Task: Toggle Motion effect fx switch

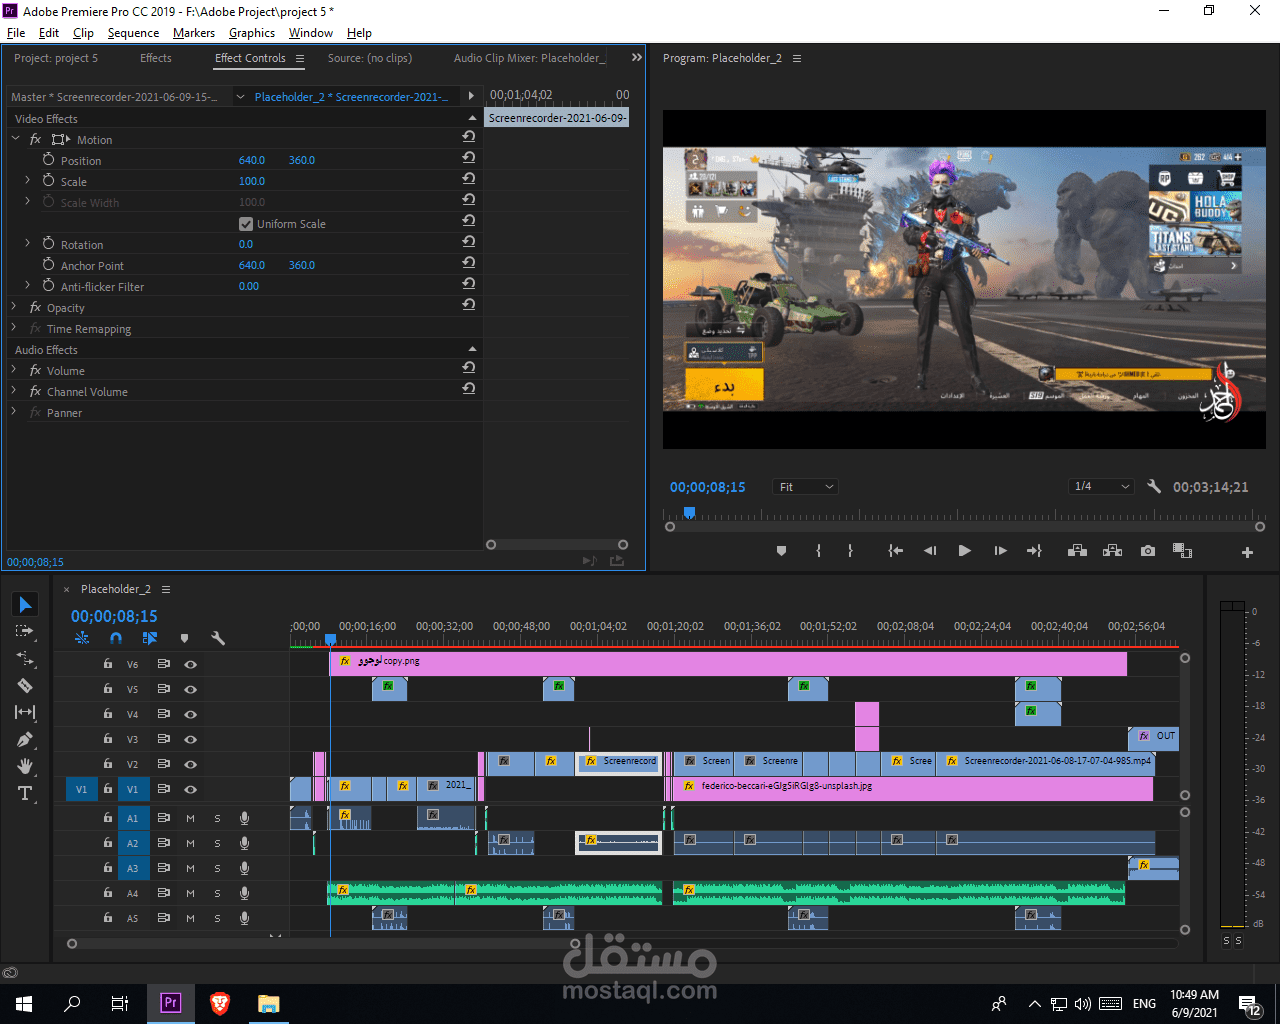Action: [35, 139]
